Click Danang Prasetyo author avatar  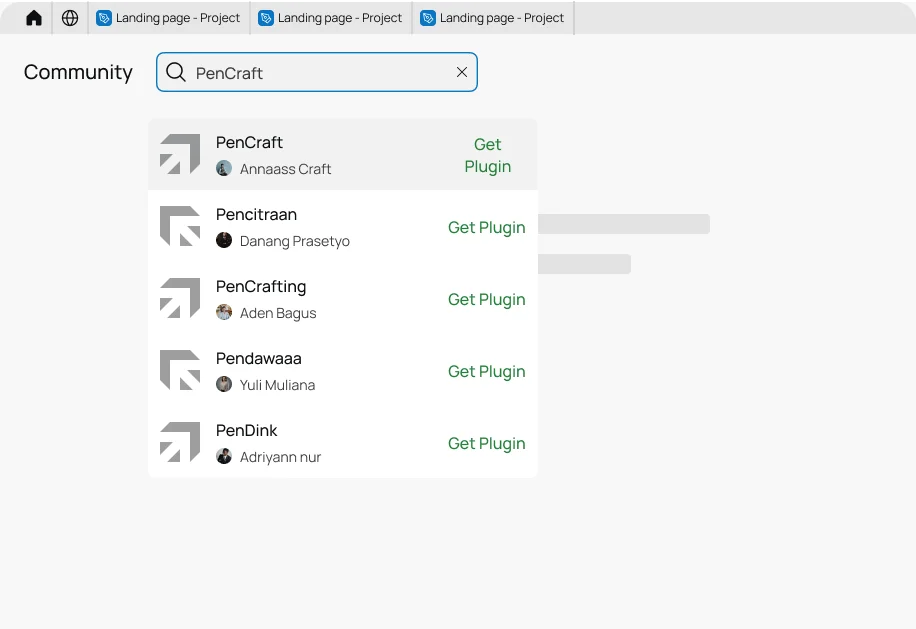pos(224,240)
